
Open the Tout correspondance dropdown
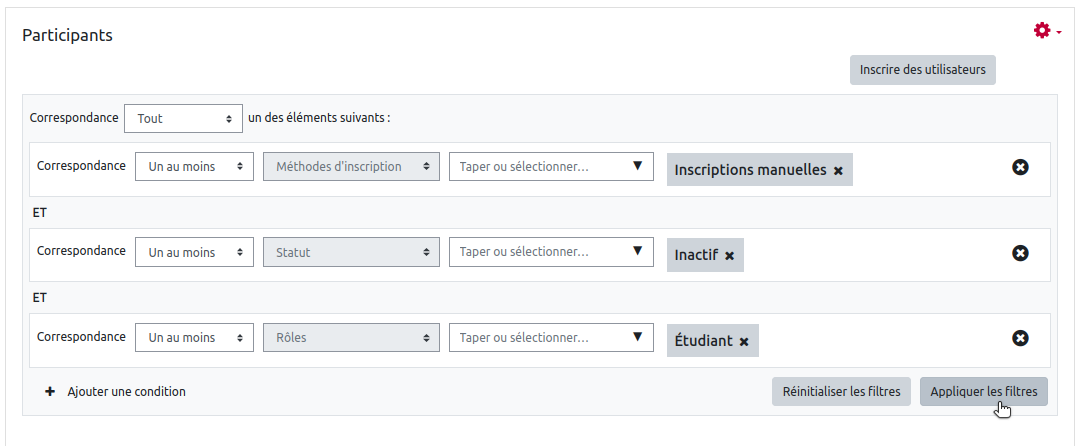pos(183,118)
